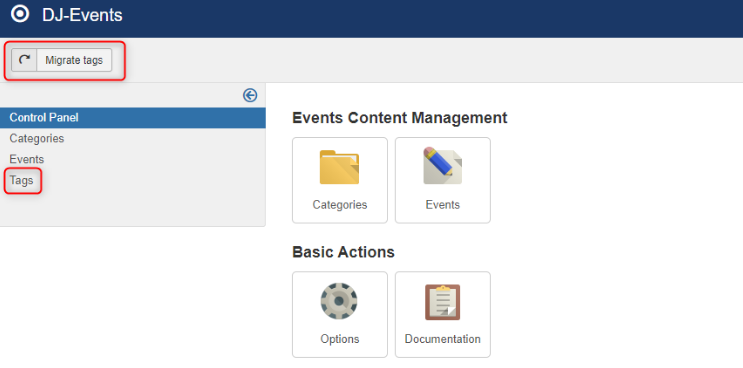Open Events from the sidebar menu

coord(27,159)
